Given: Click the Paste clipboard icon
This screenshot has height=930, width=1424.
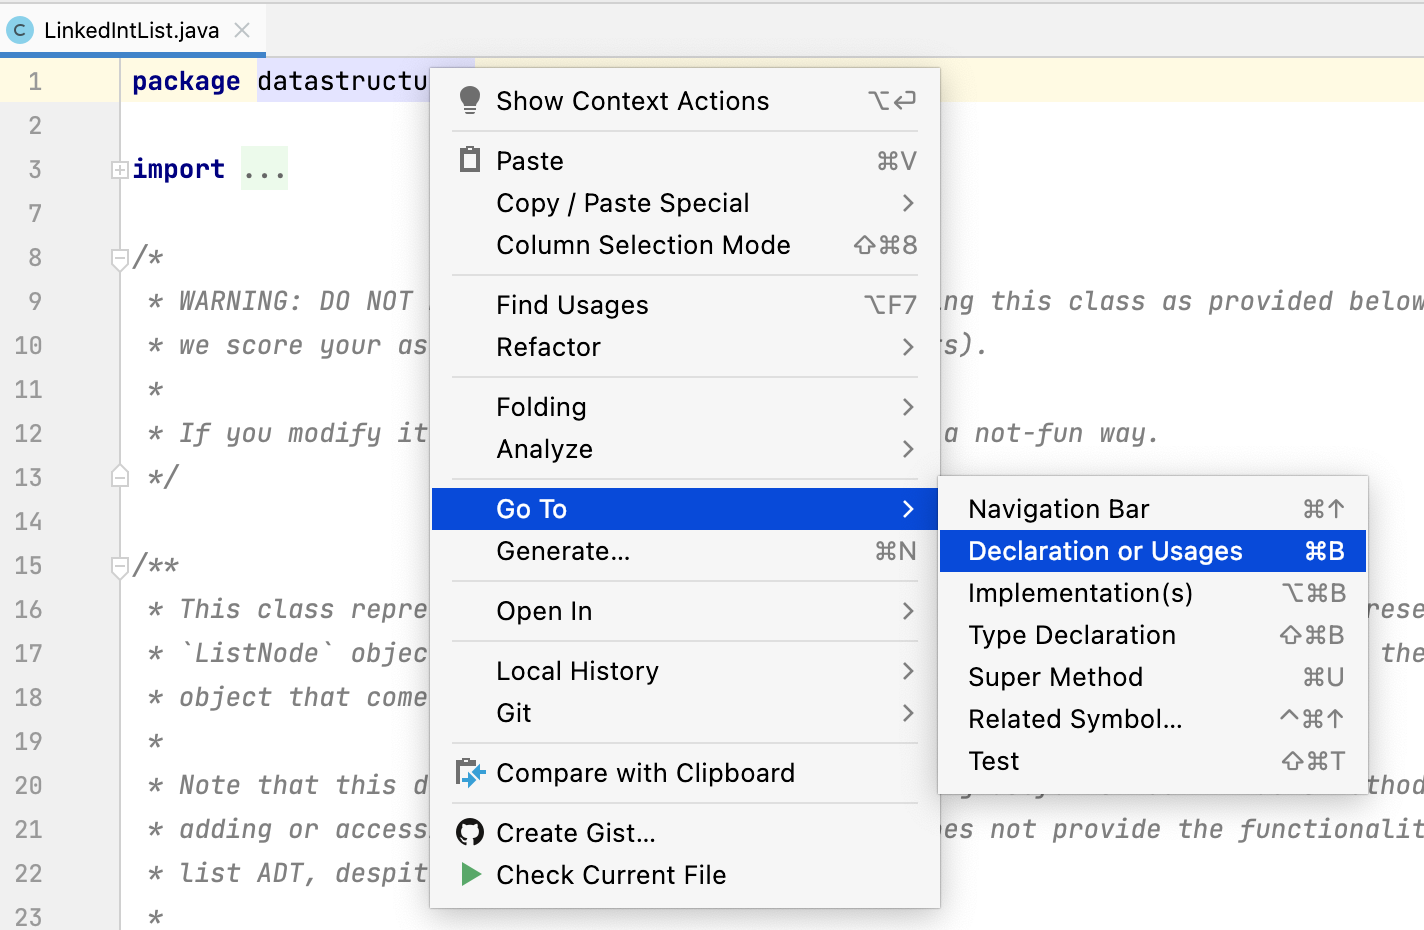Looking at the screenshot, I should point(469,160).
